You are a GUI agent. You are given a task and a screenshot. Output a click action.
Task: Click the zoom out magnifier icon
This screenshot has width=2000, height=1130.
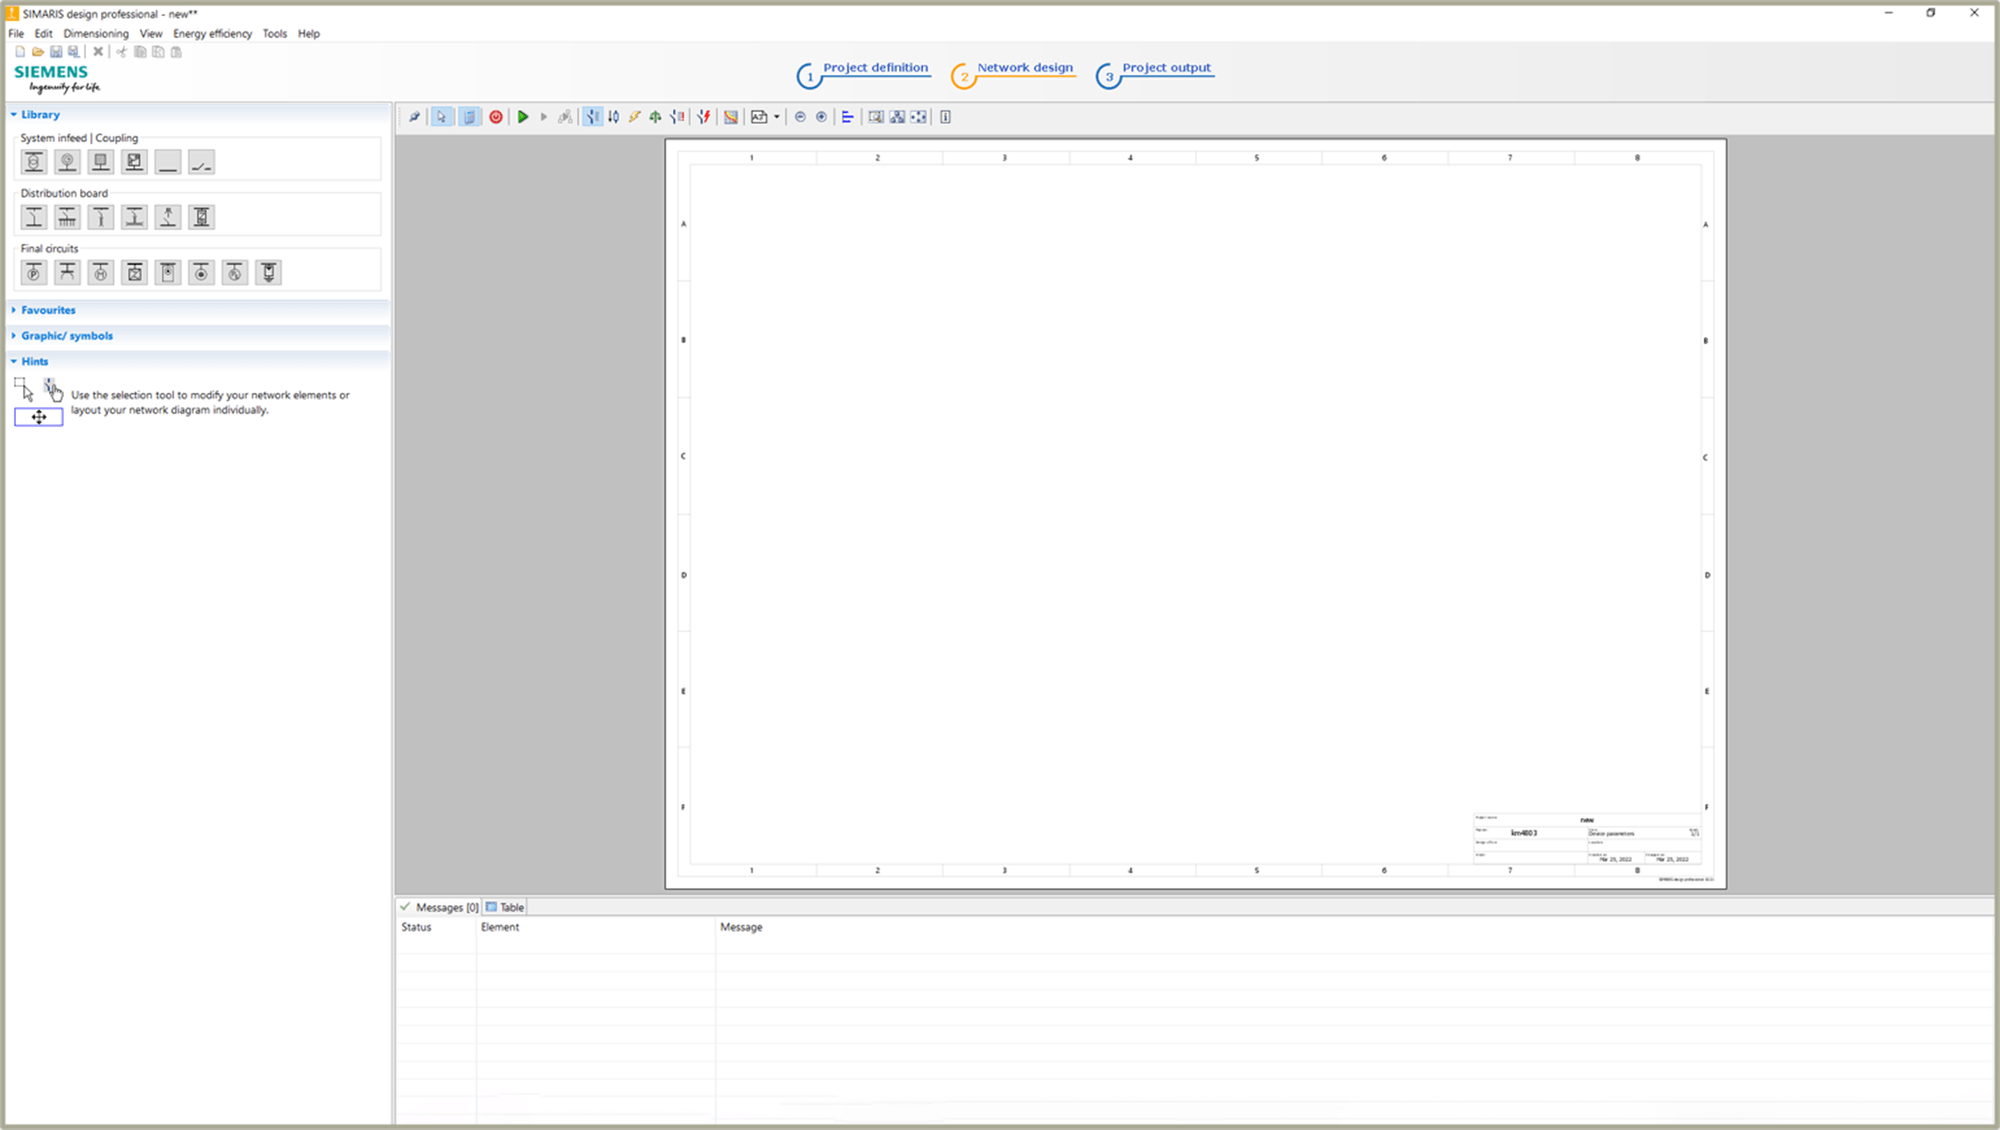[x=800, y=117]
